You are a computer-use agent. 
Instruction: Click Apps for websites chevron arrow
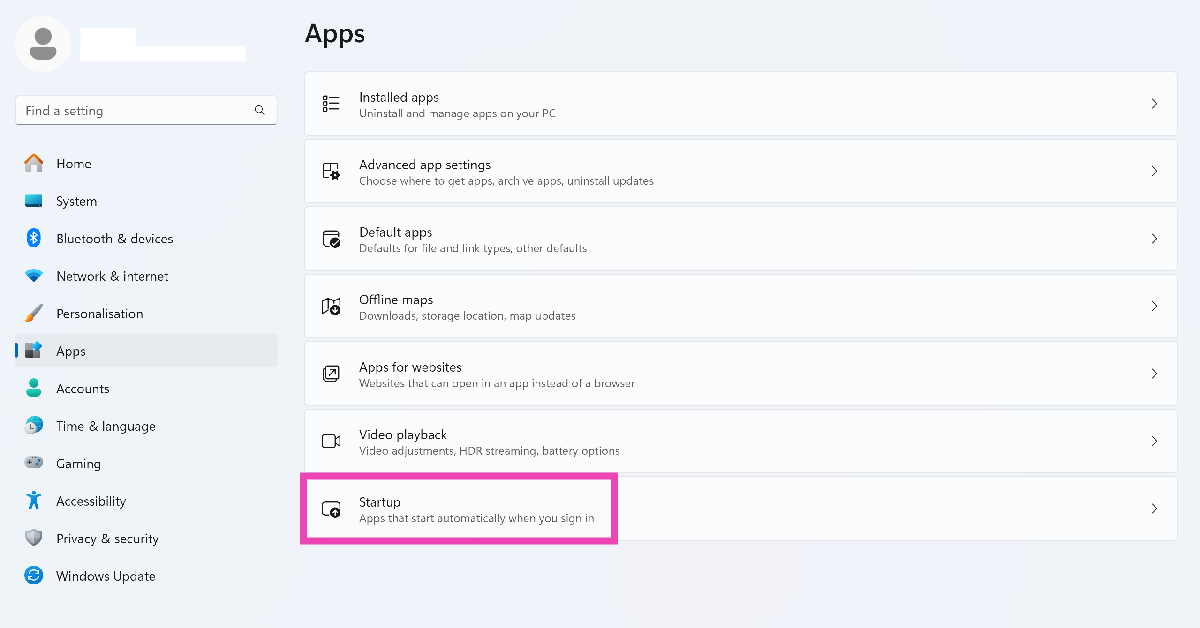[x=1154, y=373]
